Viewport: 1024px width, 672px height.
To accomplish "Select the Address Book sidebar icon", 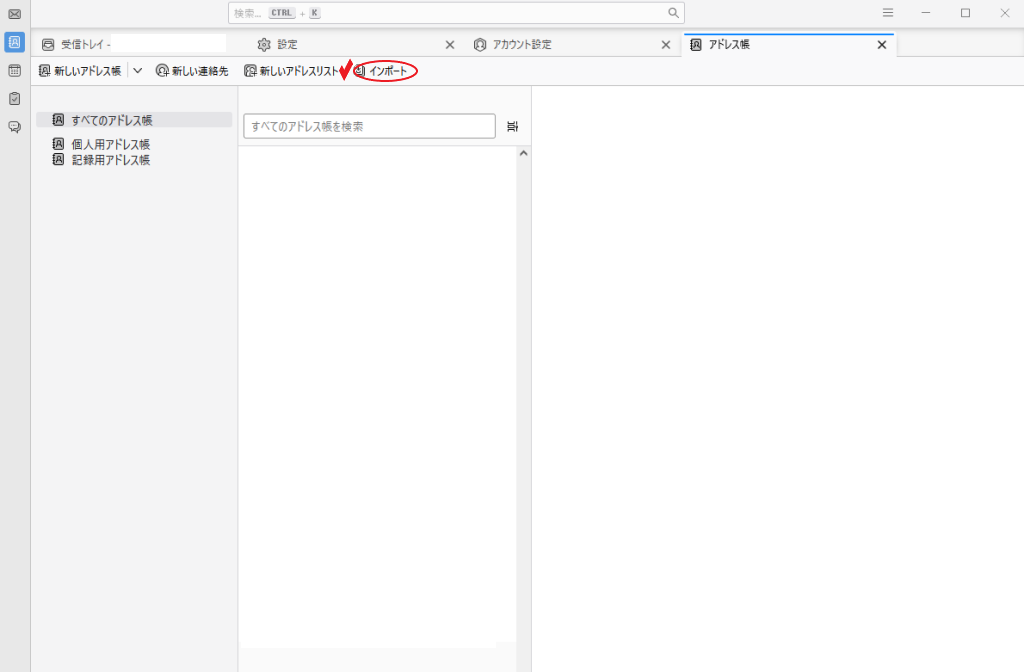I will pos(14,42).
